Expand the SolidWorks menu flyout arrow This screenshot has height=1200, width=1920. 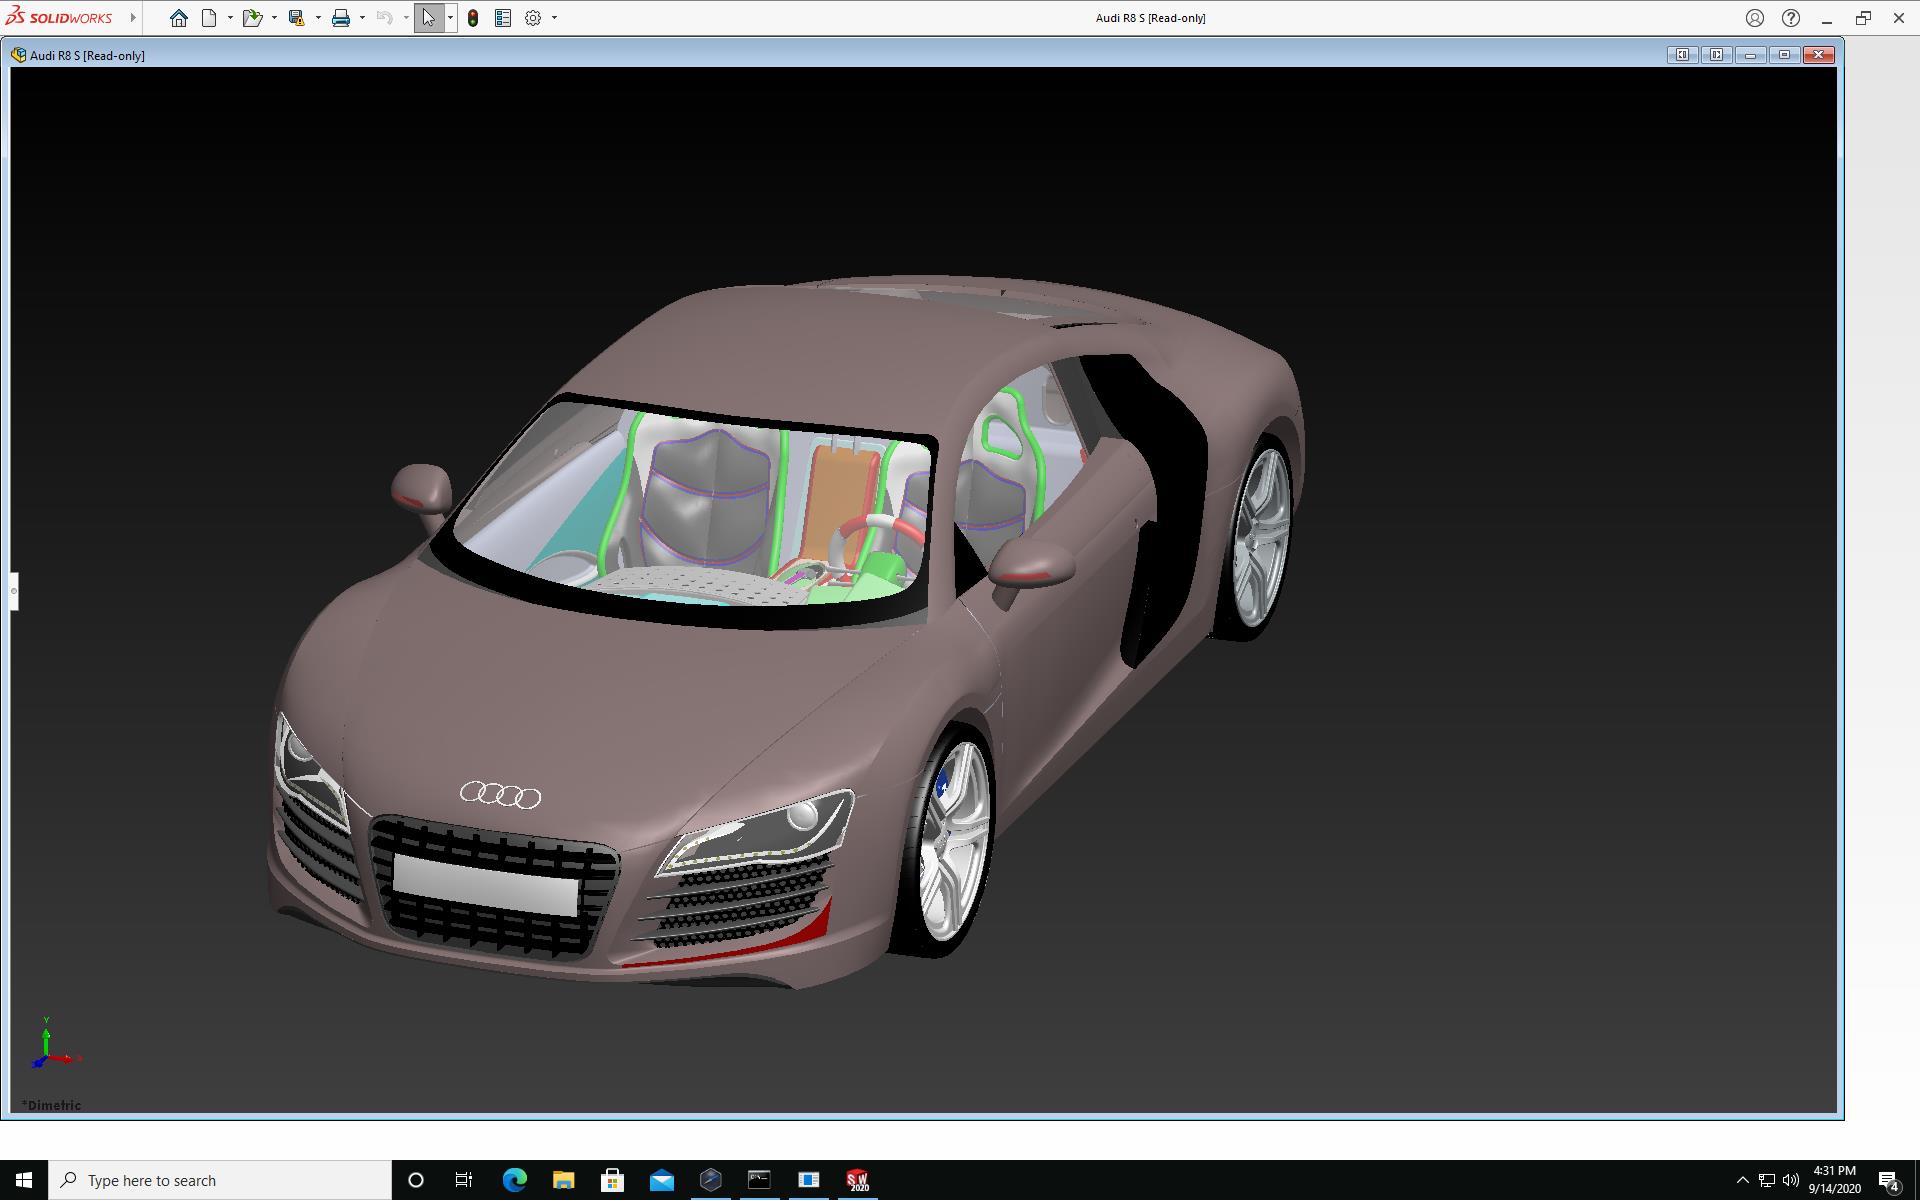point(133,18)
